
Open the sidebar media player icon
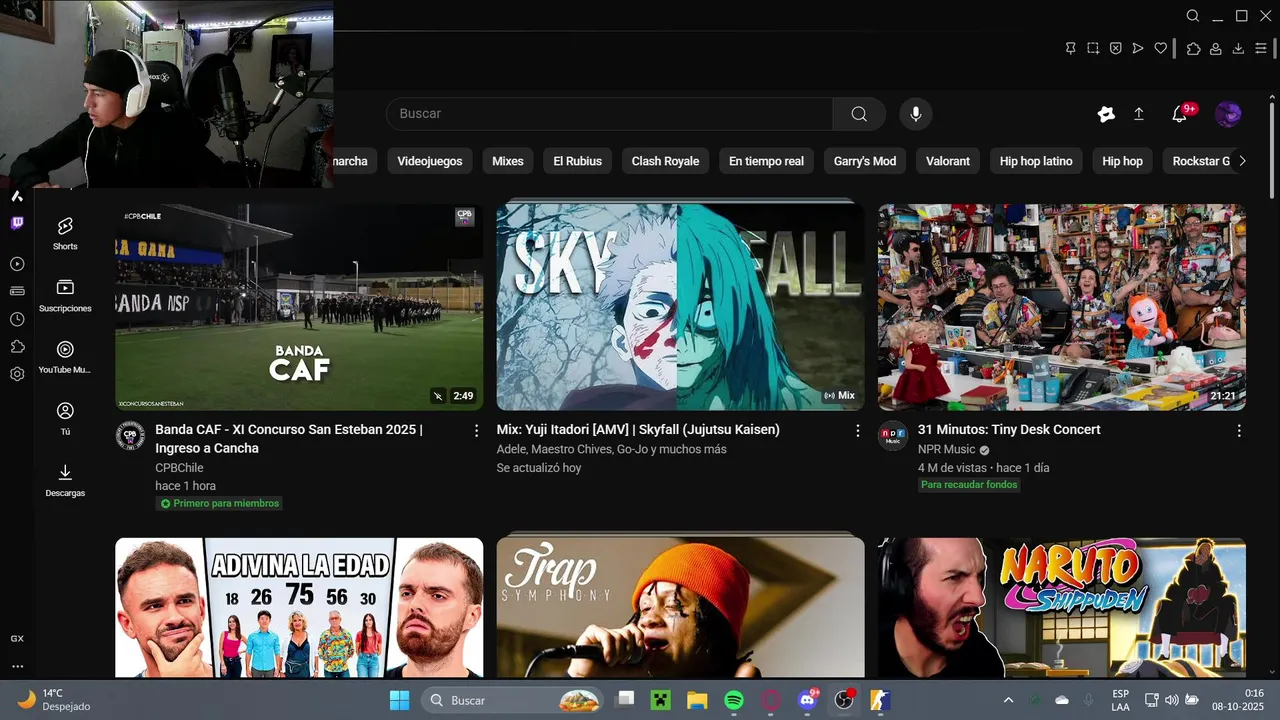[17, 264]
